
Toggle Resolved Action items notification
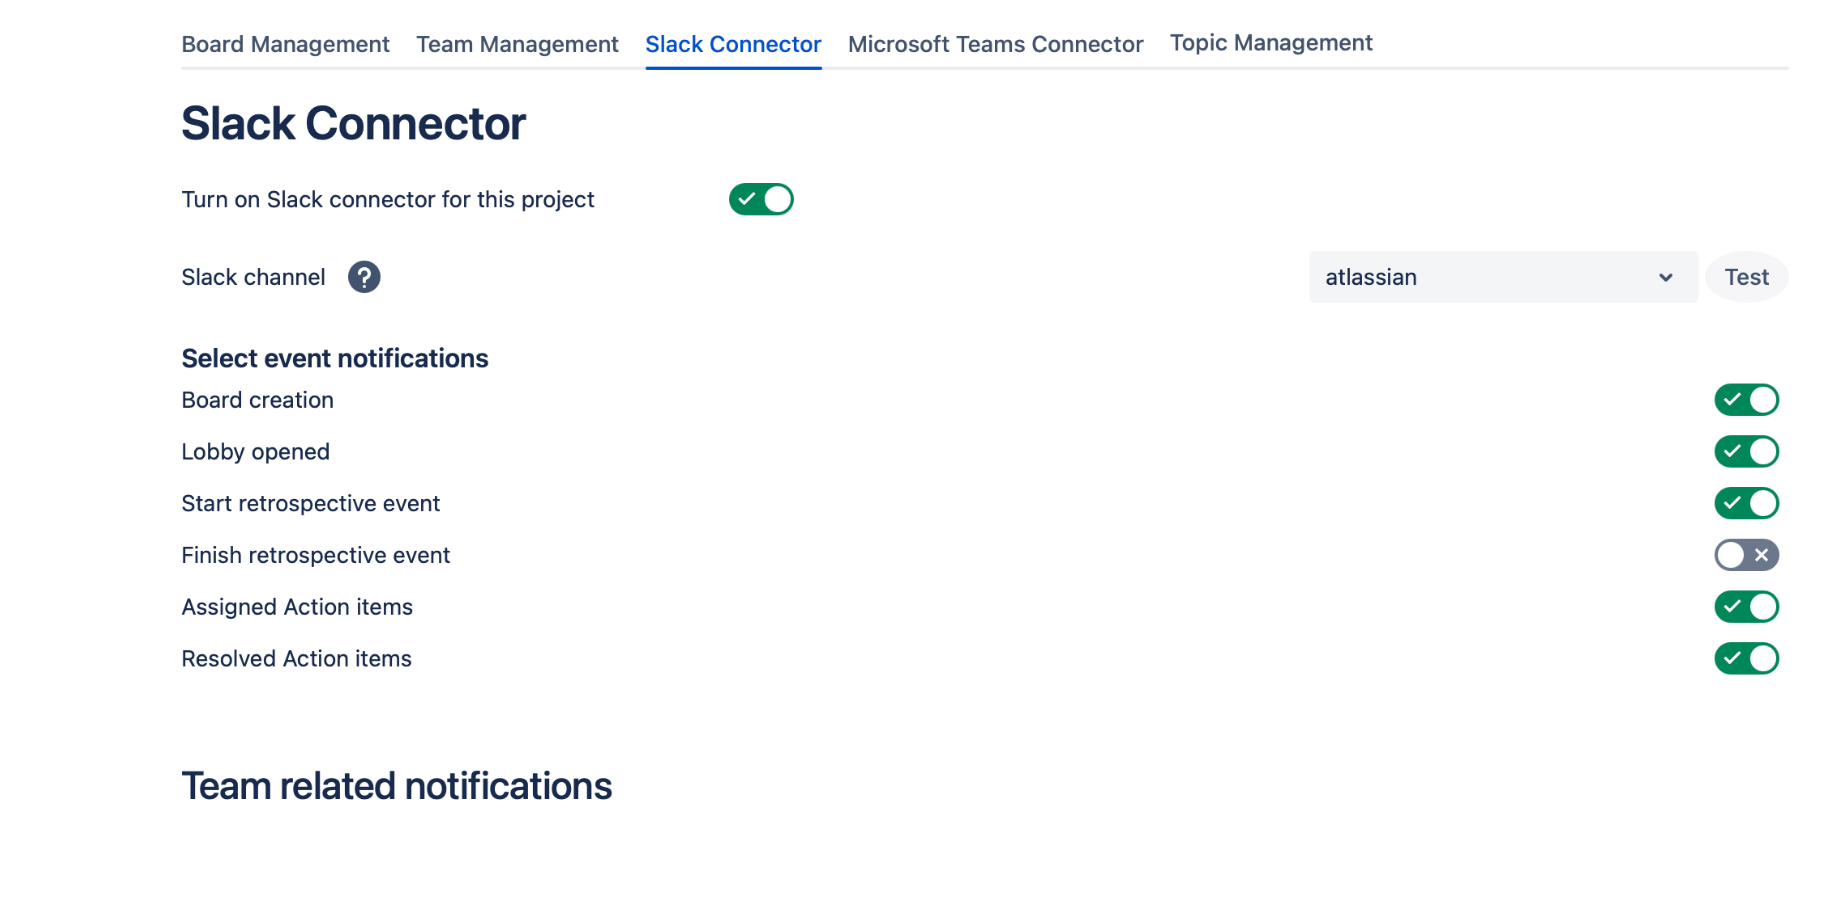tap(1746, 659)
